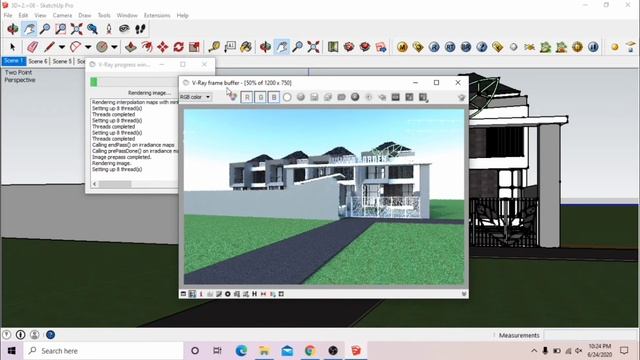Select "Image prepass completed." log line
Screen dimensions: 640x360
(122, 157)
